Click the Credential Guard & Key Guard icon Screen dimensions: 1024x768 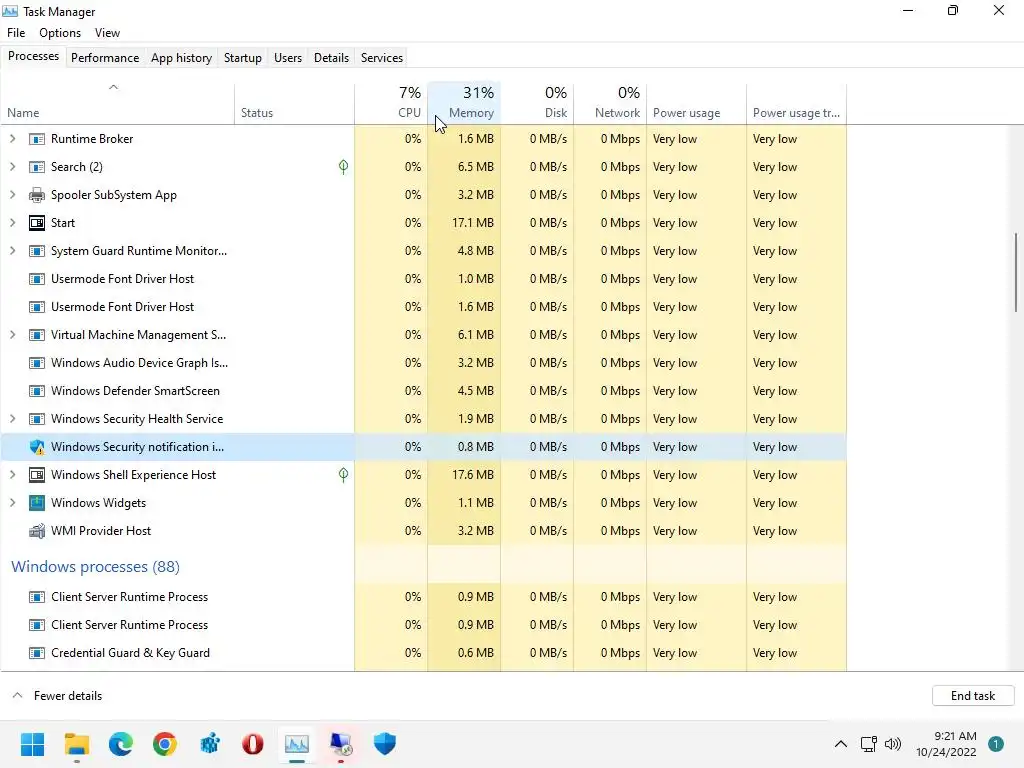pyautogui.click(x=37, y=653)
